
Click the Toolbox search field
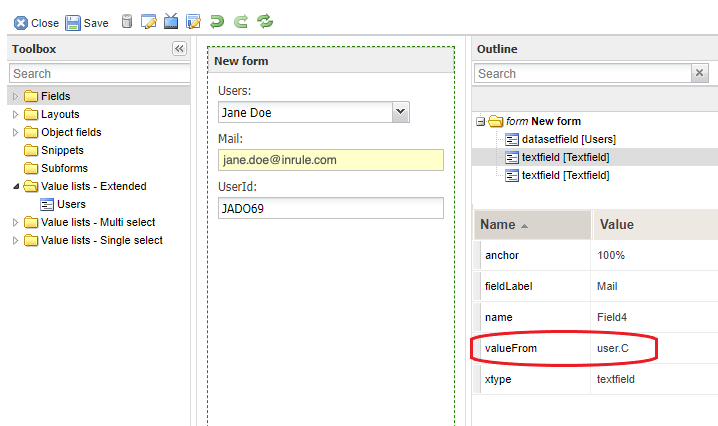tap(99, 73)
